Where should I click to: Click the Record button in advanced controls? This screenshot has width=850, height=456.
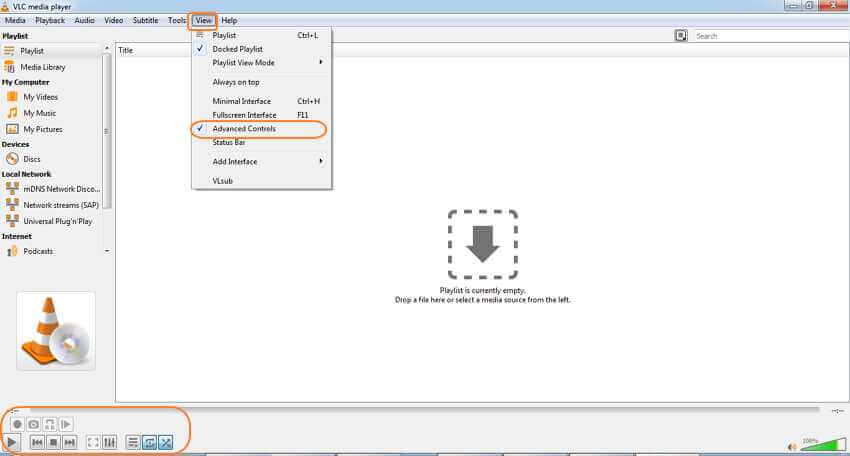point(17,425)
